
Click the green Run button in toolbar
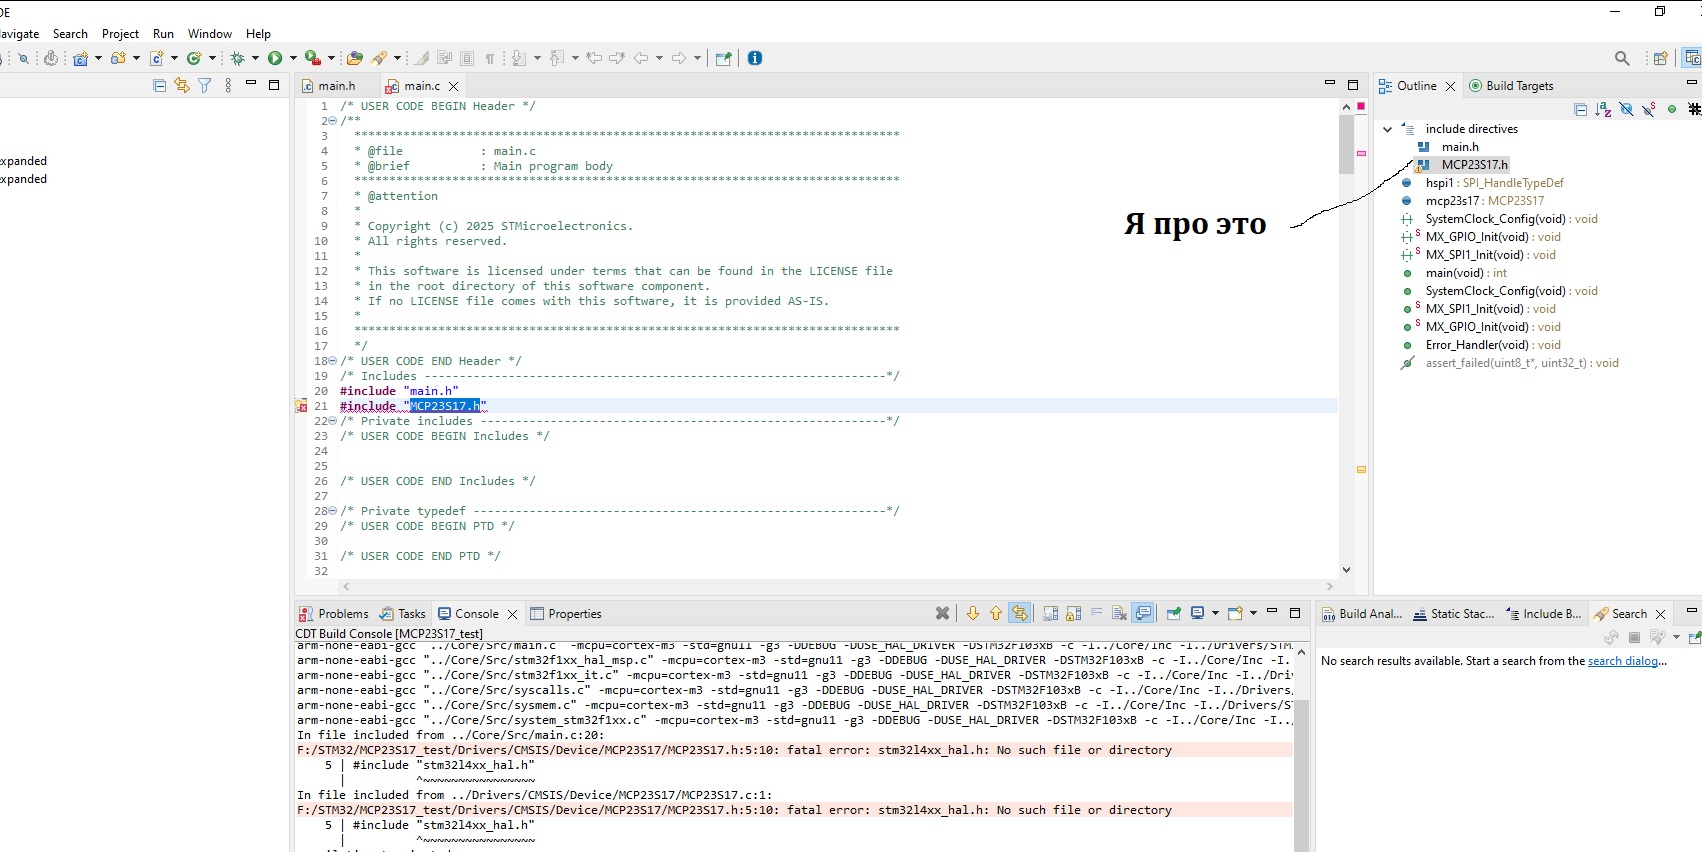274,58
